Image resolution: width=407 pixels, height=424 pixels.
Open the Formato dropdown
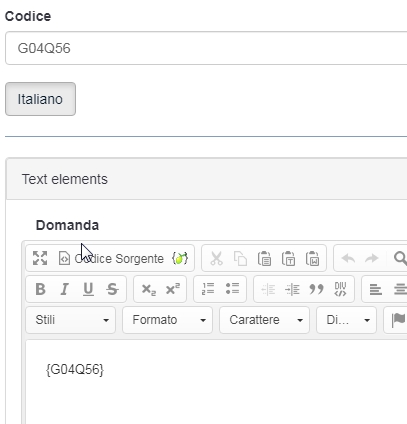pyautogui.click(x=167, y=320)
